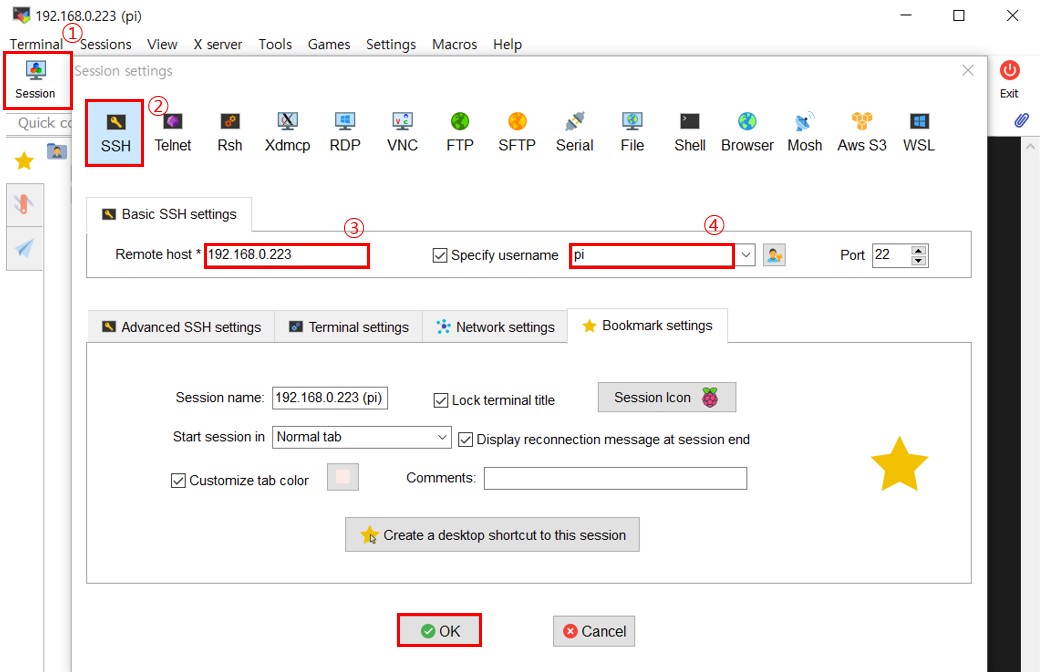Select the RDP session type
This screenshot has width=1040, height=672.
tap(345, 133)
